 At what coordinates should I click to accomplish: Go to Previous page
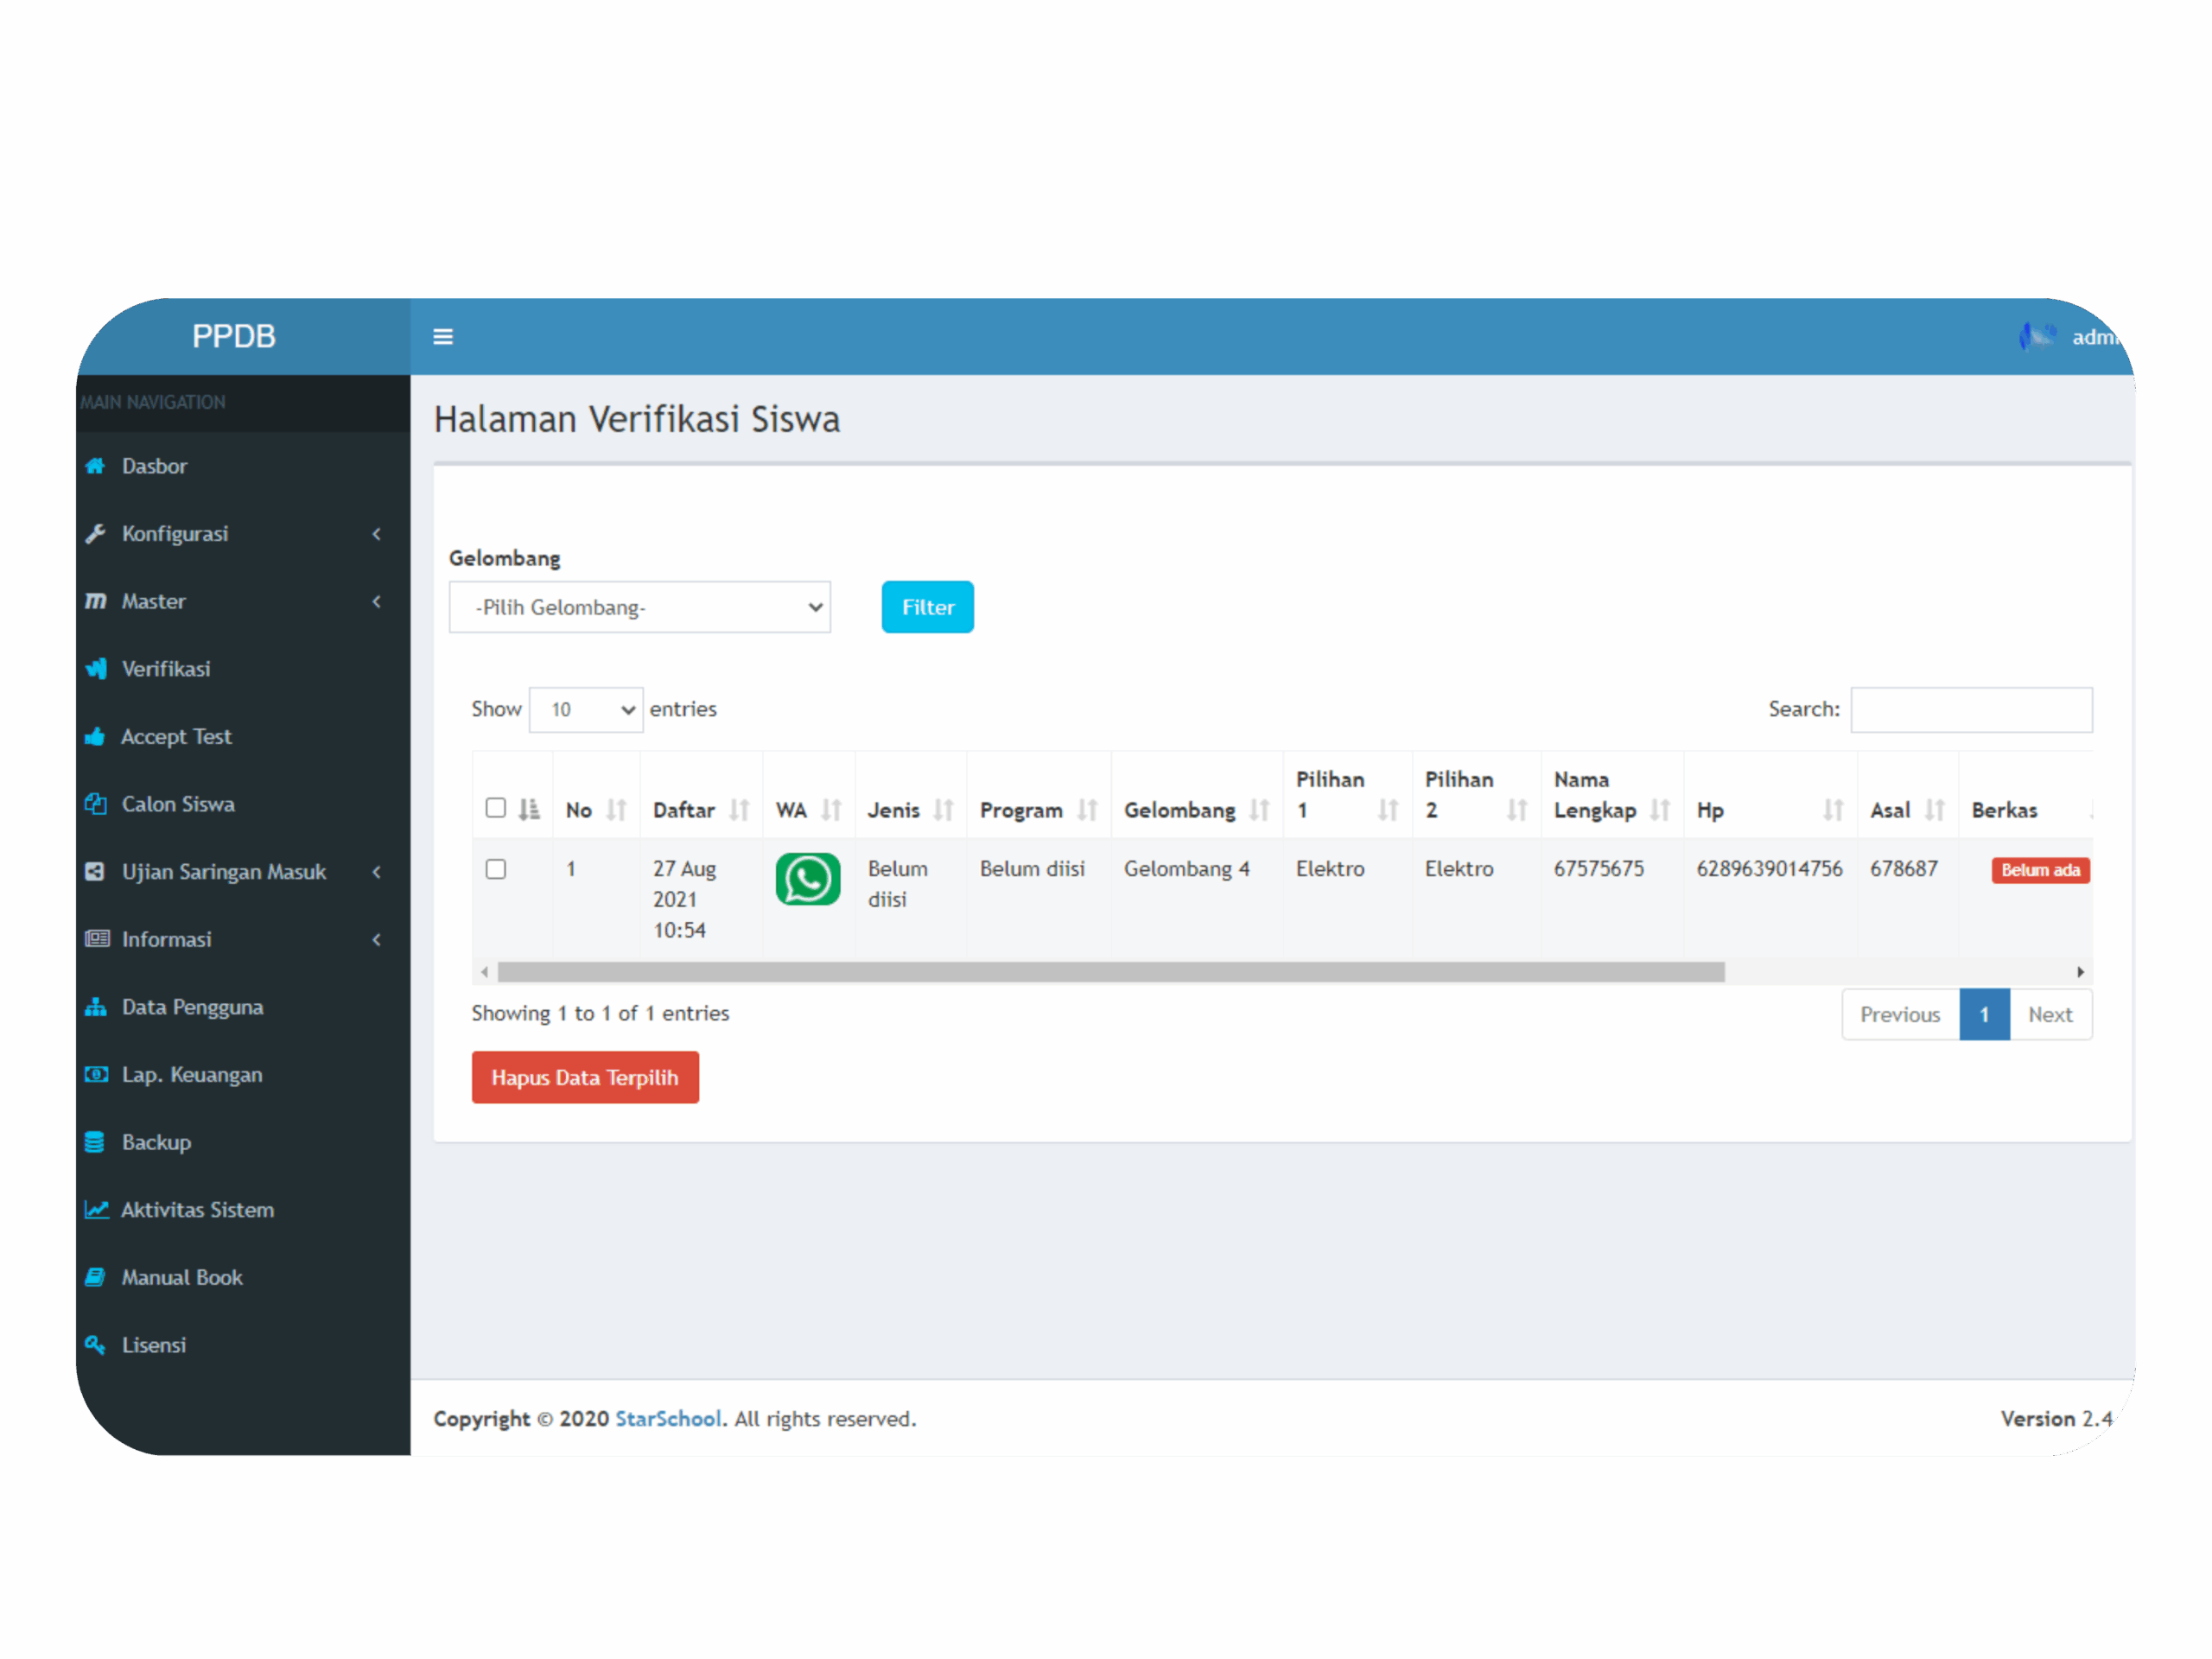click(1900, 1015)
